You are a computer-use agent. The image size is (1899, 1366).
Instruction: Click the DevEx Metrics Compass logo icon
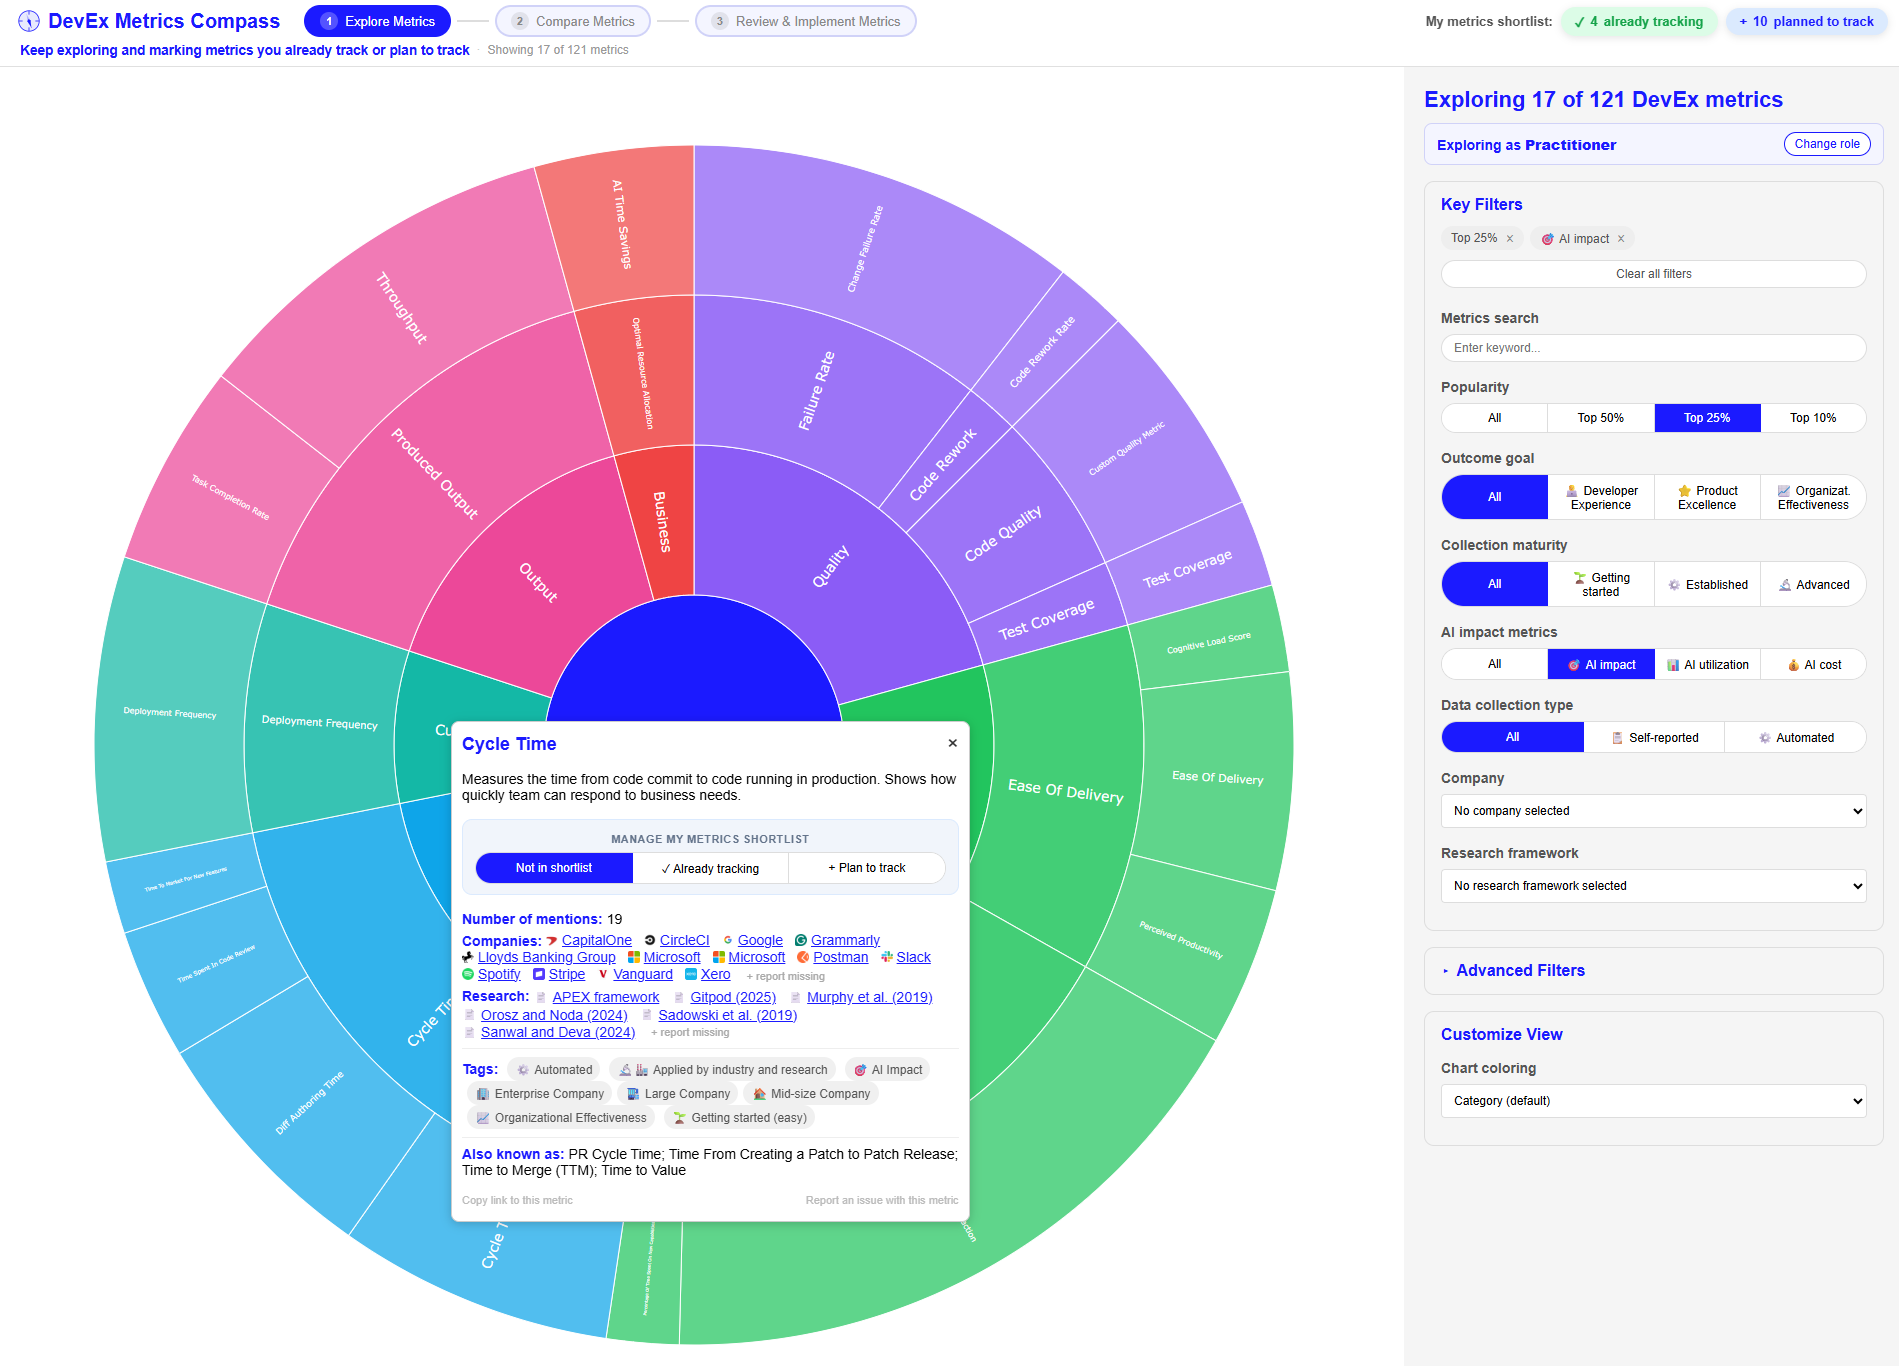(29, 21)
